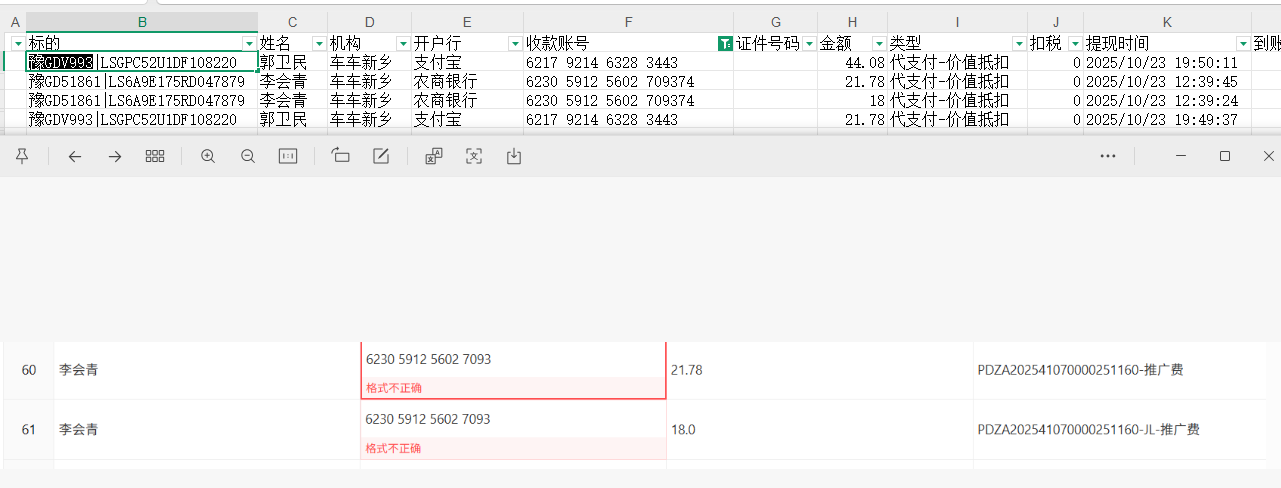Click account input in row 60 with red border
Viewport: 1281px width, 488px height.
click(x=513, y=360)
